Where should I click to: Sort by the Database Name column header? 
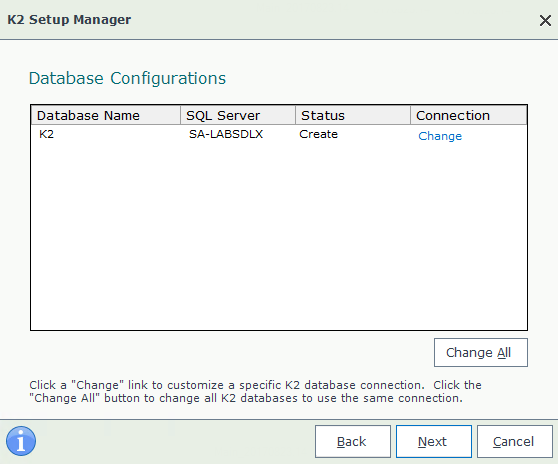(106, 115)
